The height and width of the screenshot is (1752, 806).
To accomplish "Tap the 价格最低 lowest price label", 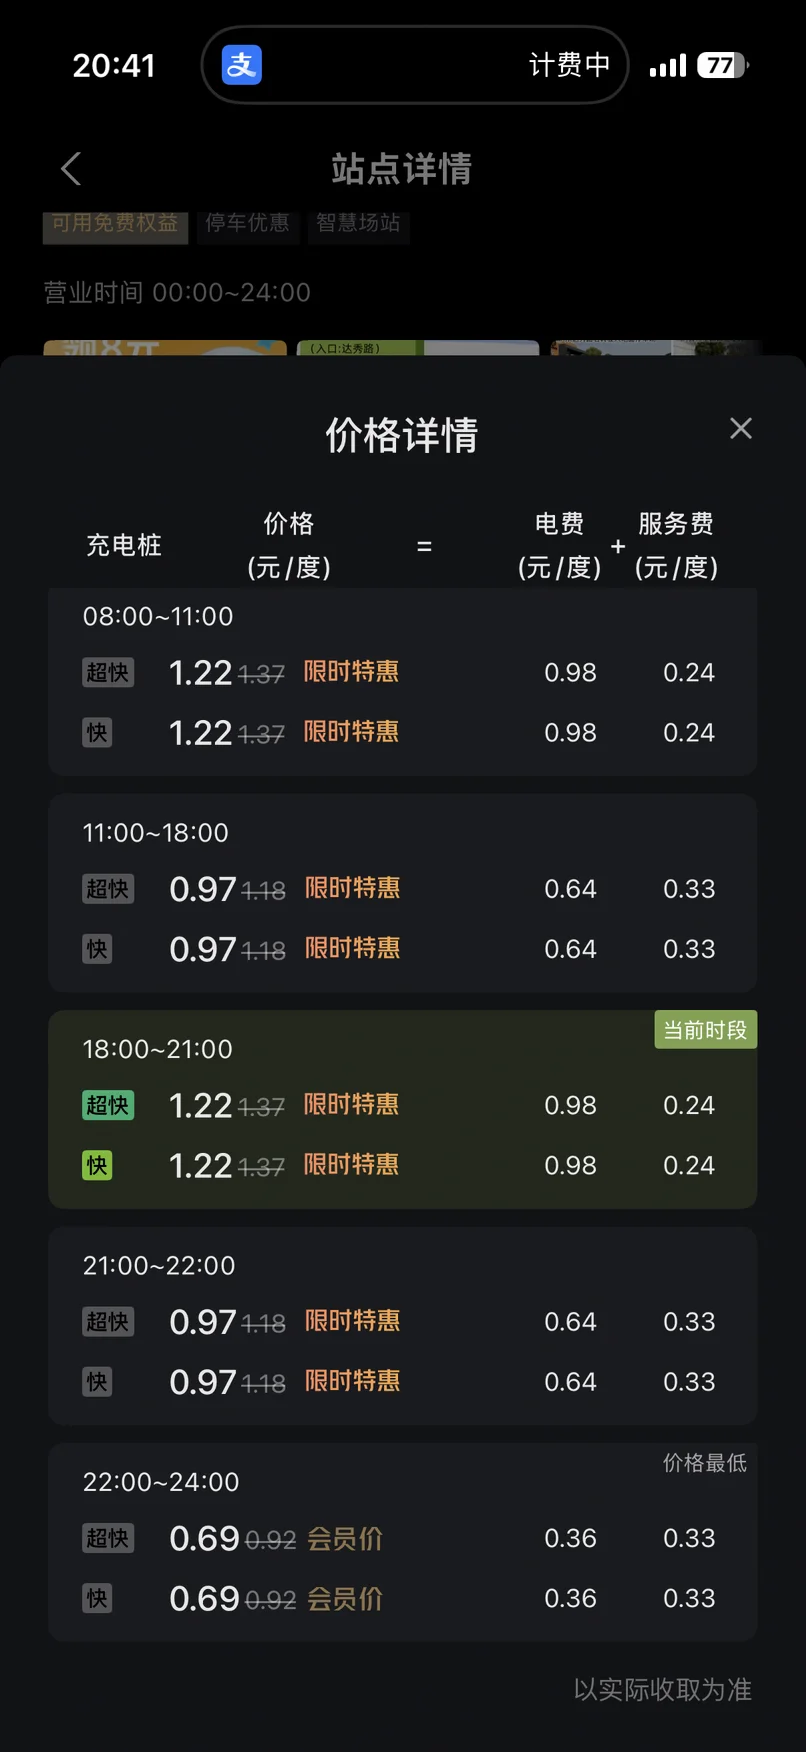I will click(705, 1463).
